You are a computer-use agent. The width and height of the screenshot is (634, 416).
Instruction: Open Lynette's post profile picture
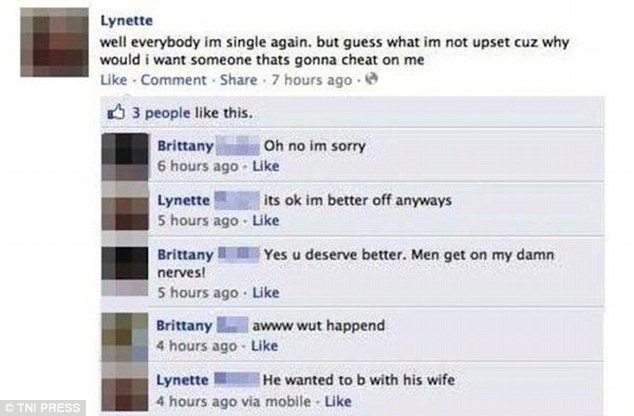tap(55, 42)
